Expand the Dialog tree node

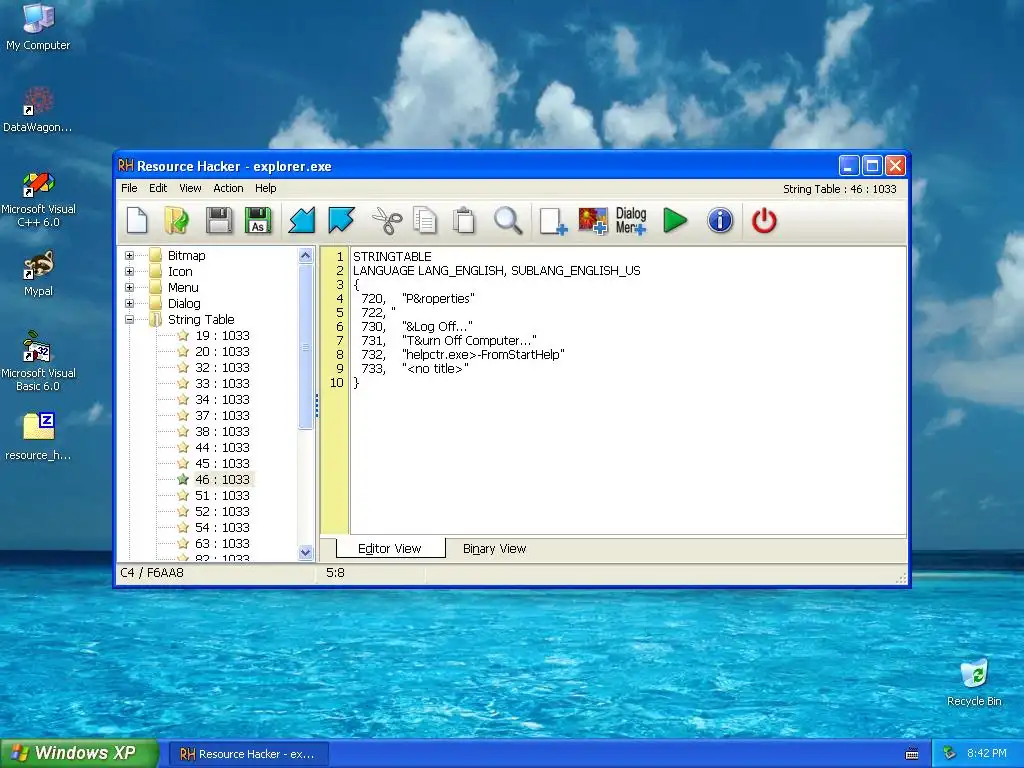point(129,304)
